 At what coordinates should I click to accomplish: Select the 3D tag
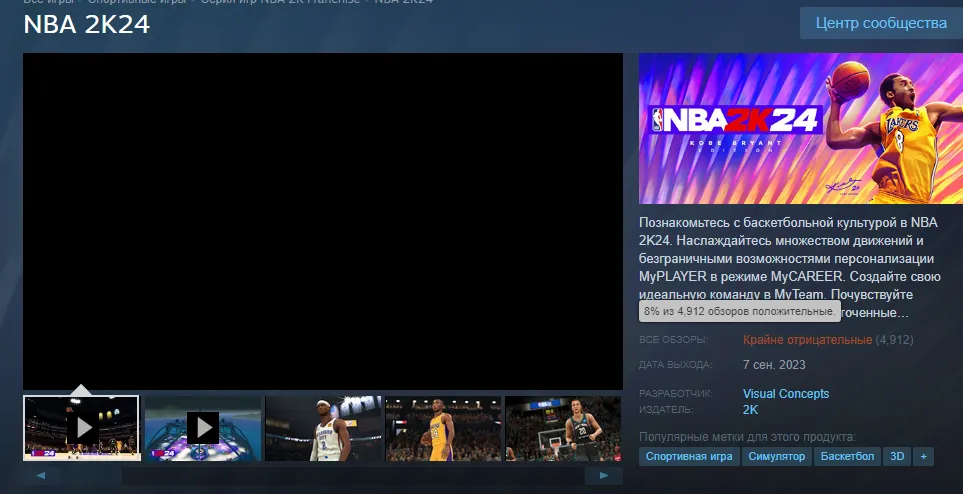click(897, 457)
